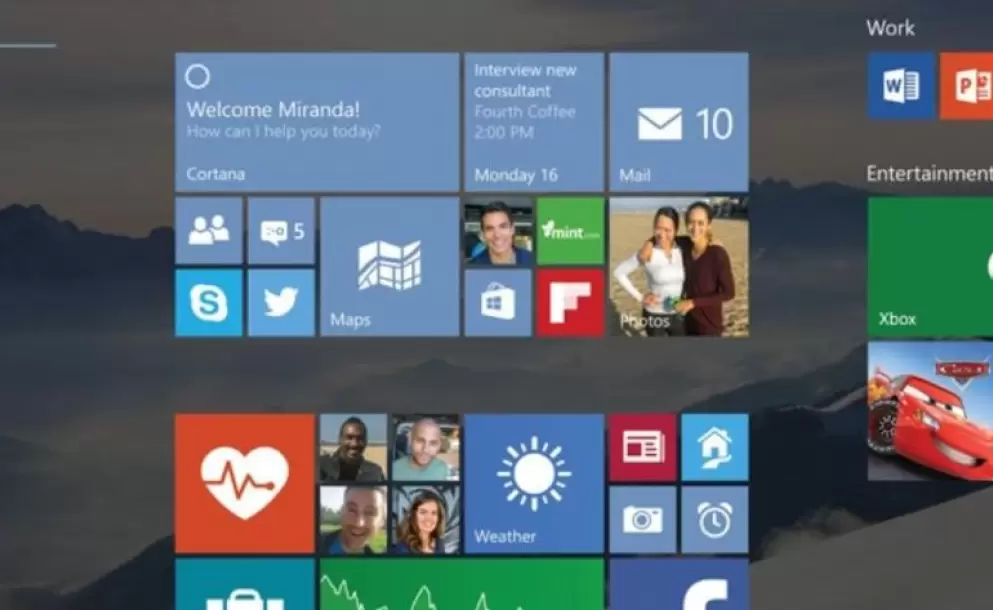The height and width of the screenshot is (610, 993).
Task: Launch Word from the Work group
Action: (901, 86)
